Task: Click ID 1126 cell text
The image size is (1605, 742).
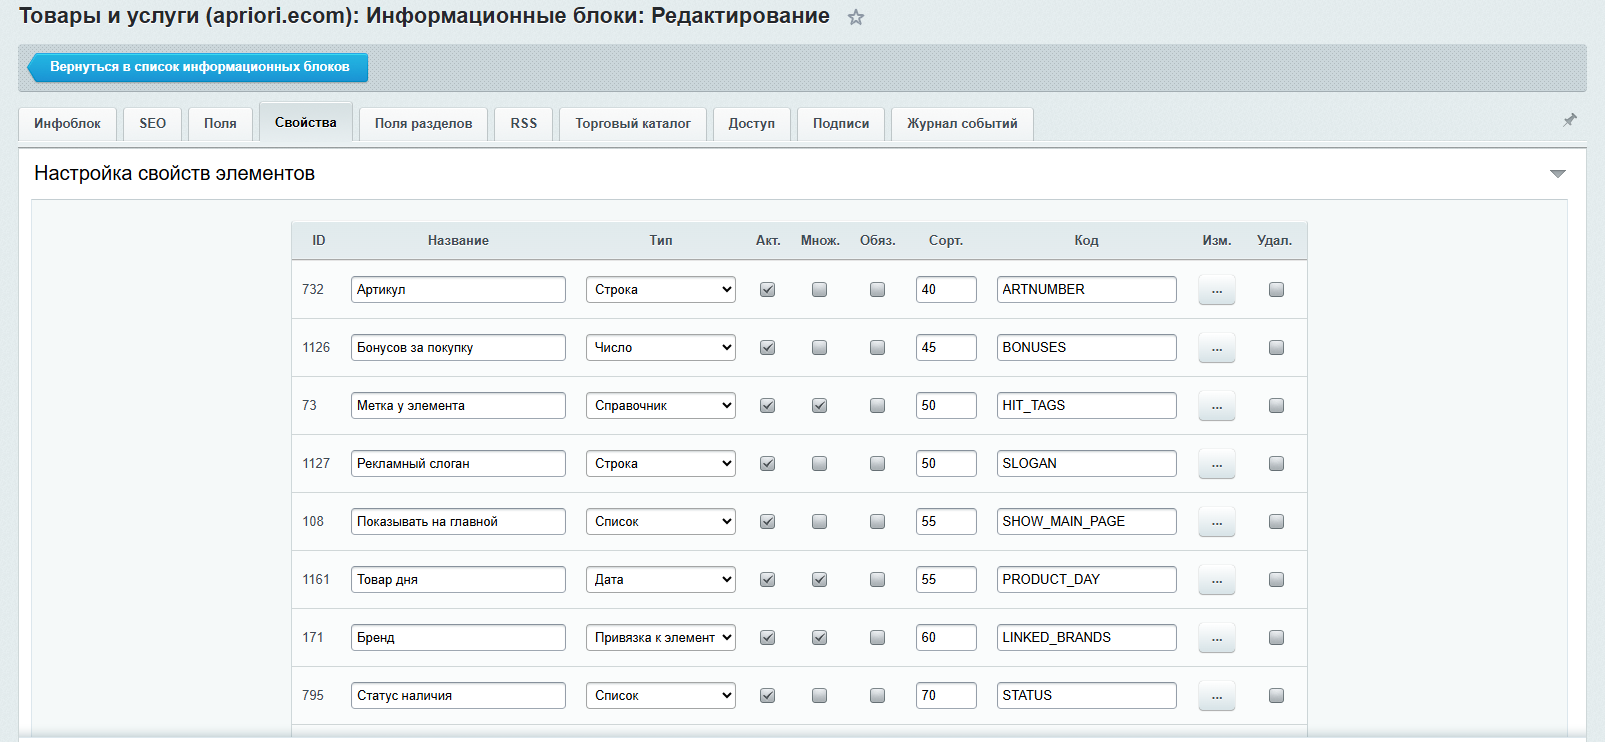Action: 316,347
